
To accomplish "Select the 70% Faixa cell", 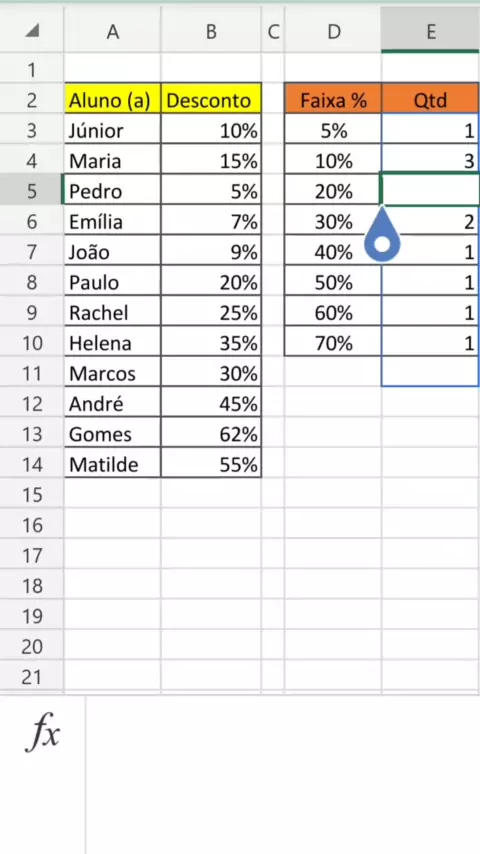I will coord(333,343).
